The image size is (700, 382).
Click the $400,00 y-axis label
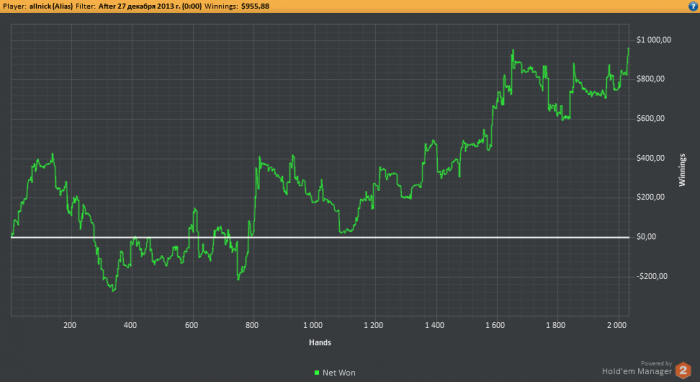pyautogui.click(x=650, y=158)
